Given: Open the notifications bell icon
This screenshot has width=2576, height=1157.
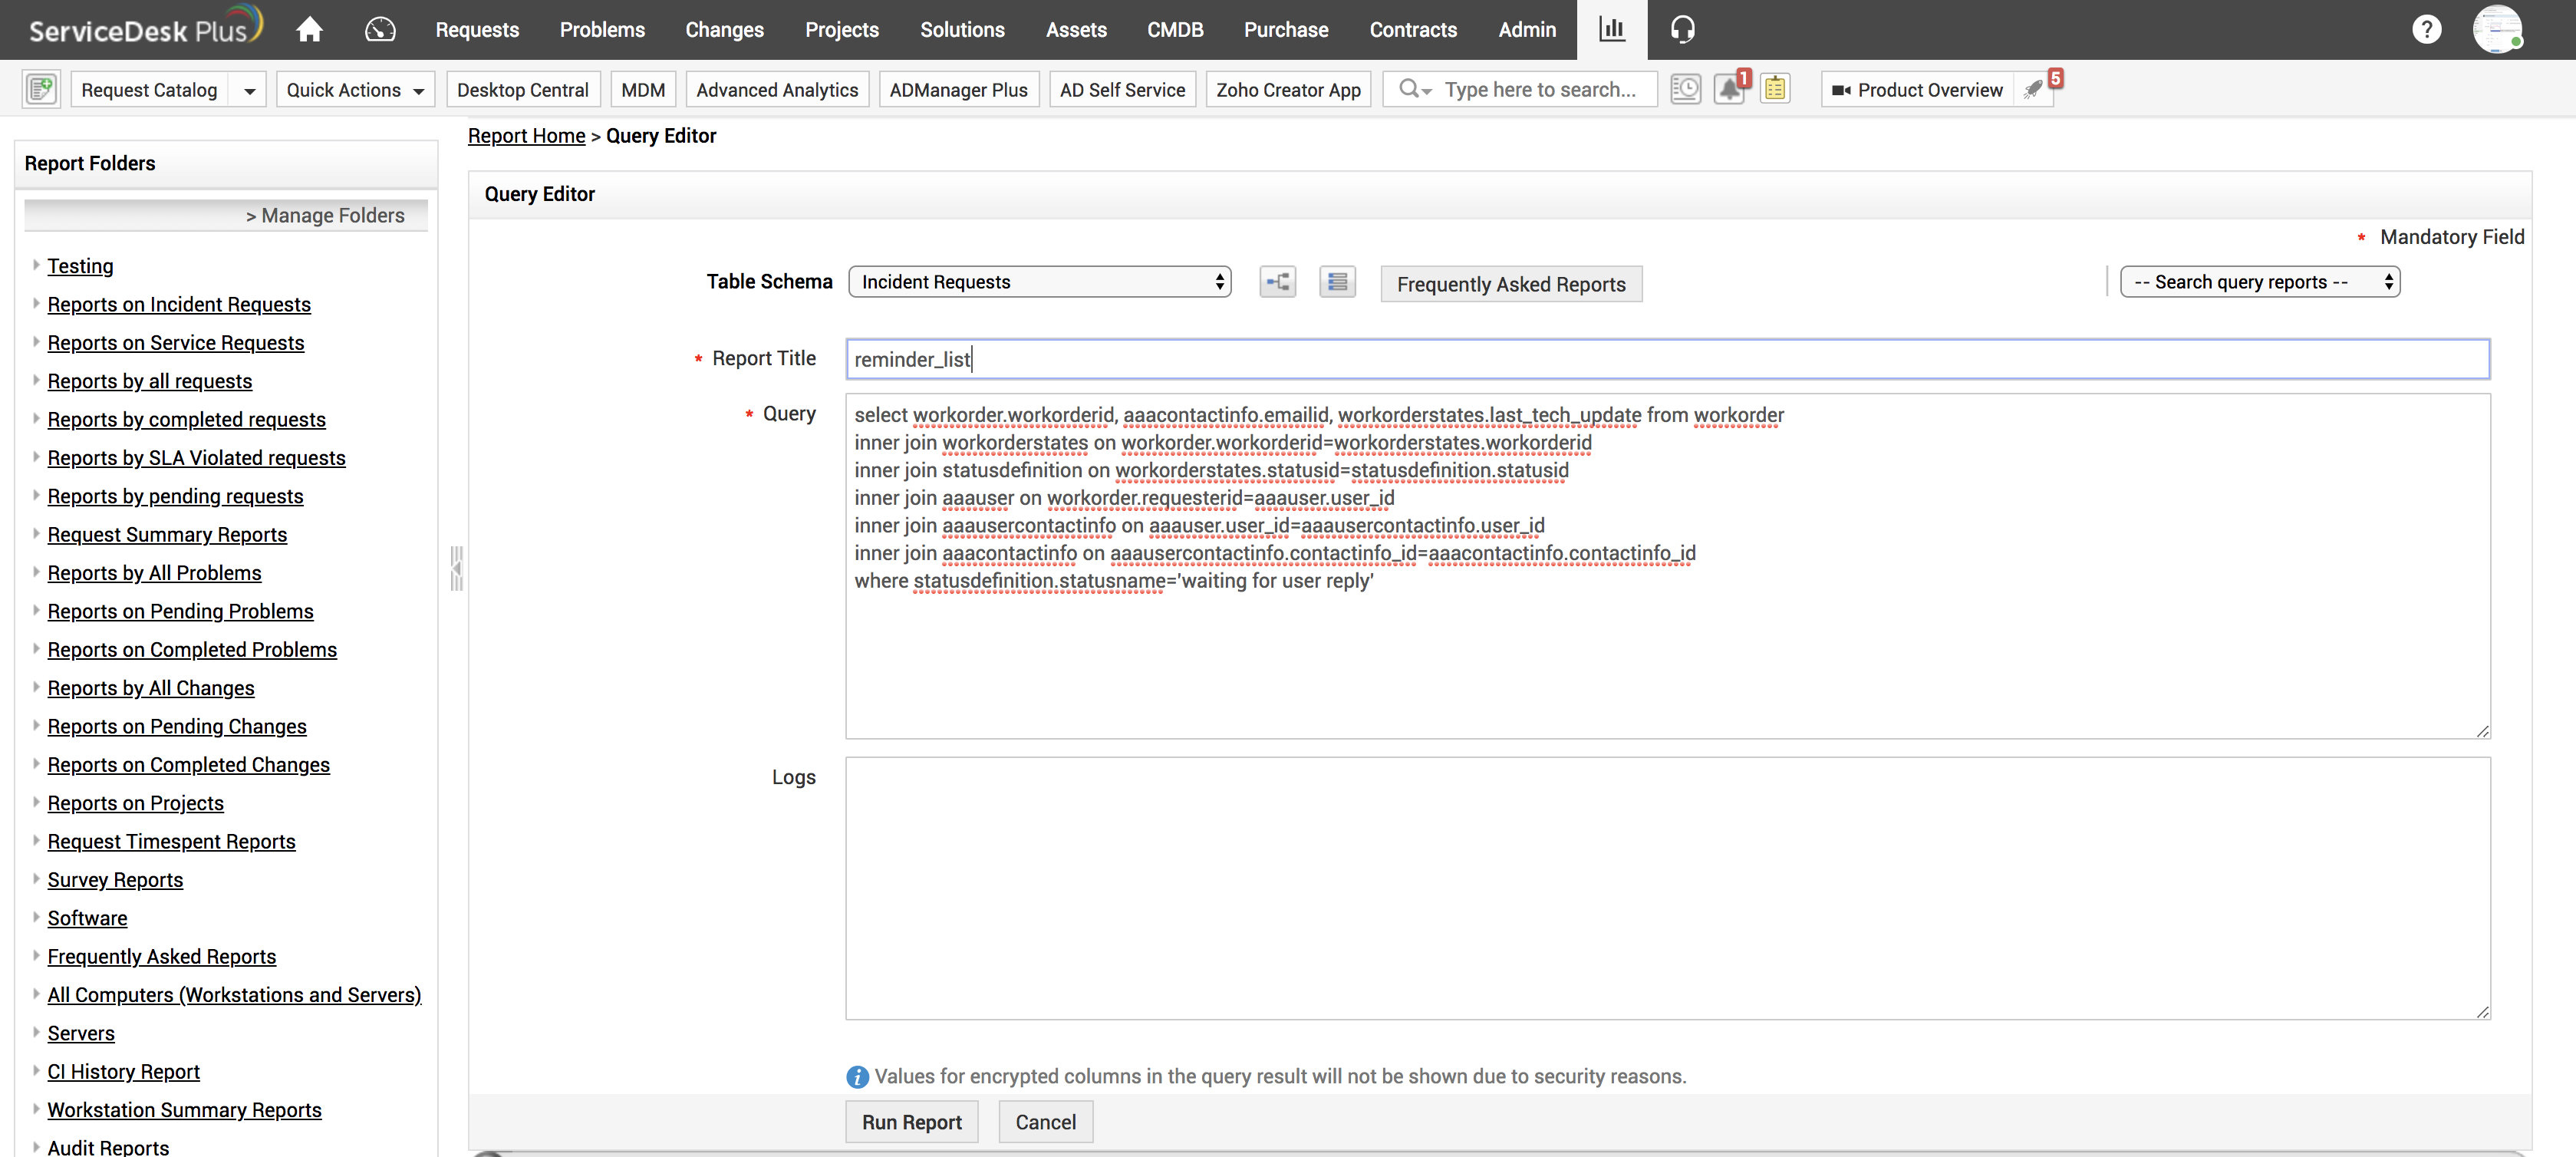Looking at the screenshot, I should pos(1729,89).
